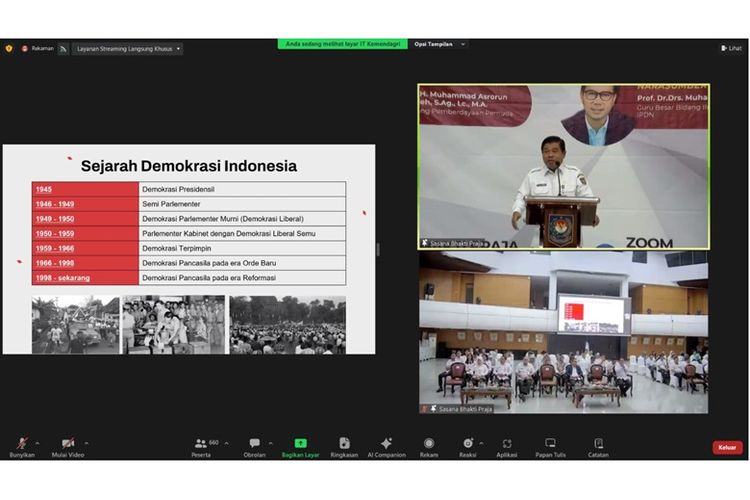Open Aplikasi apps panel
The image size is (750, 500).
tap(506, 444)
